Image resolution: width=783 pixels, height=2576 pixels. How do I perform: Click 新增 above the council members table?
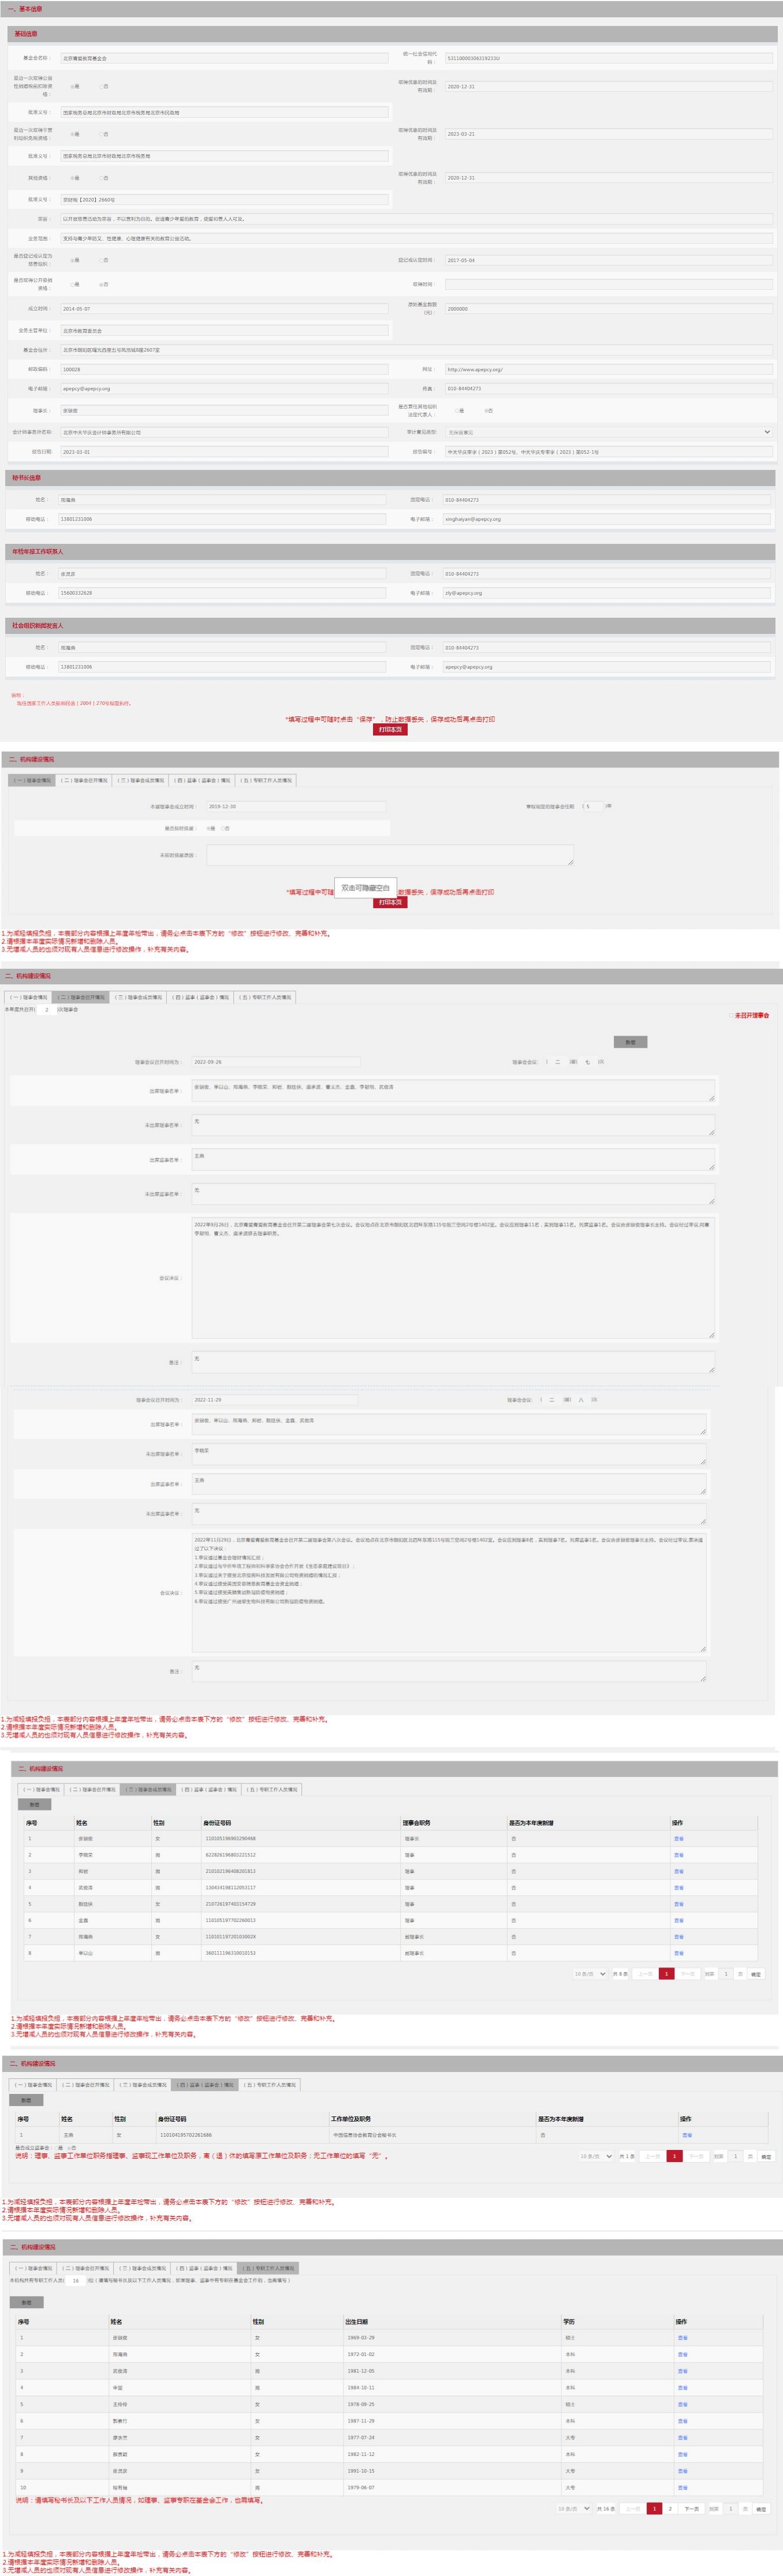click(34, 1805)
